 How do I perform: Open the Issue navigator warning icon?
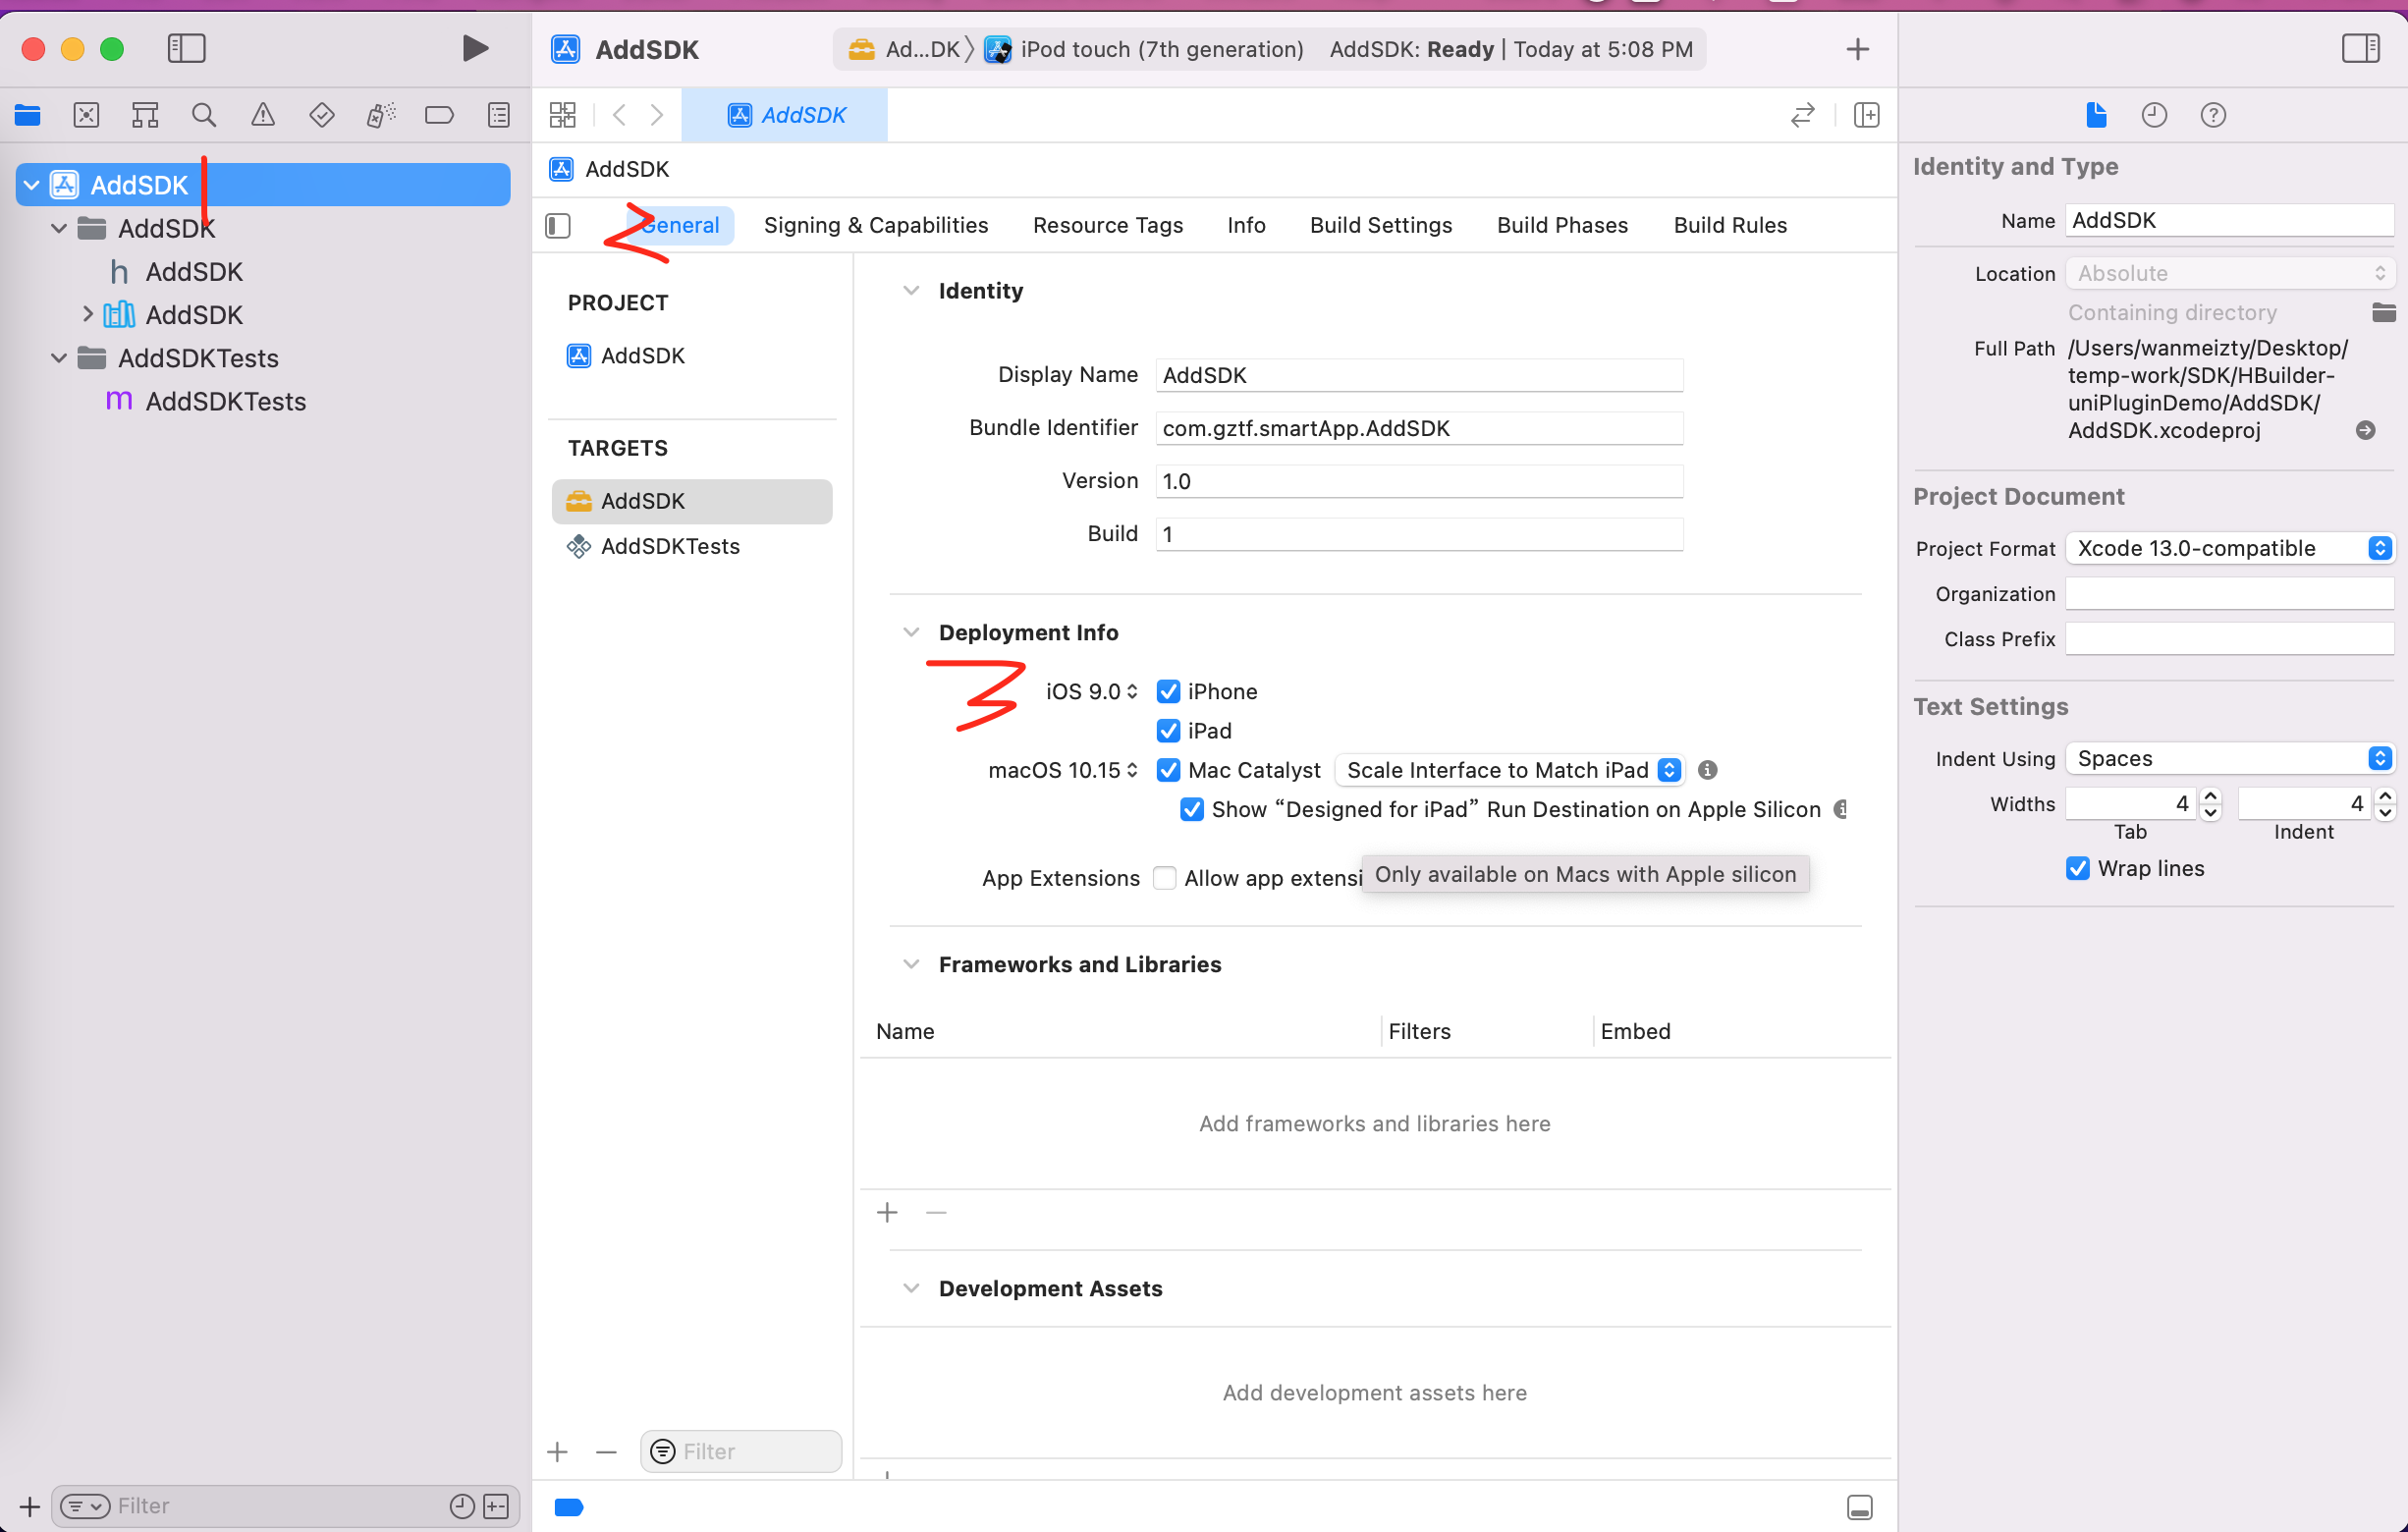pos(263,115)
